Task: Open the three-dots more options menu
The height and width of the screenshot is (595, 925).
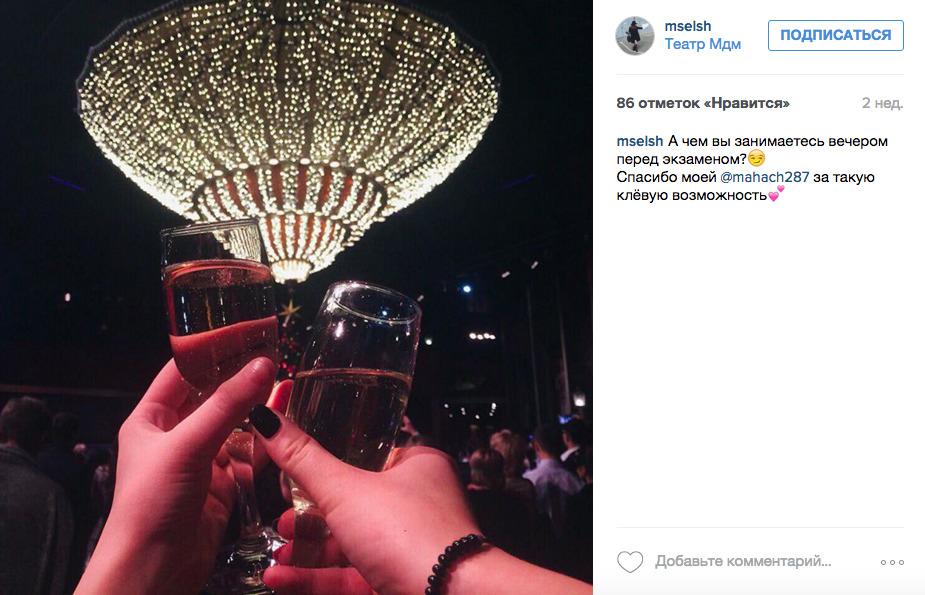Action: pyautogui.click(x=892, y=562)
